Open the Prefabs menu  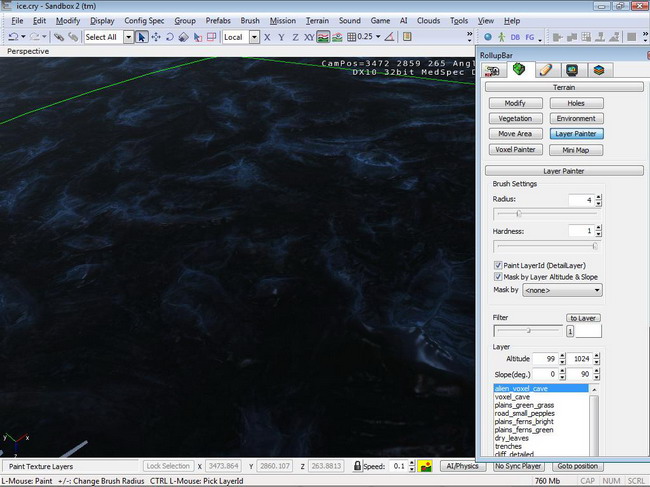point(218,21)
